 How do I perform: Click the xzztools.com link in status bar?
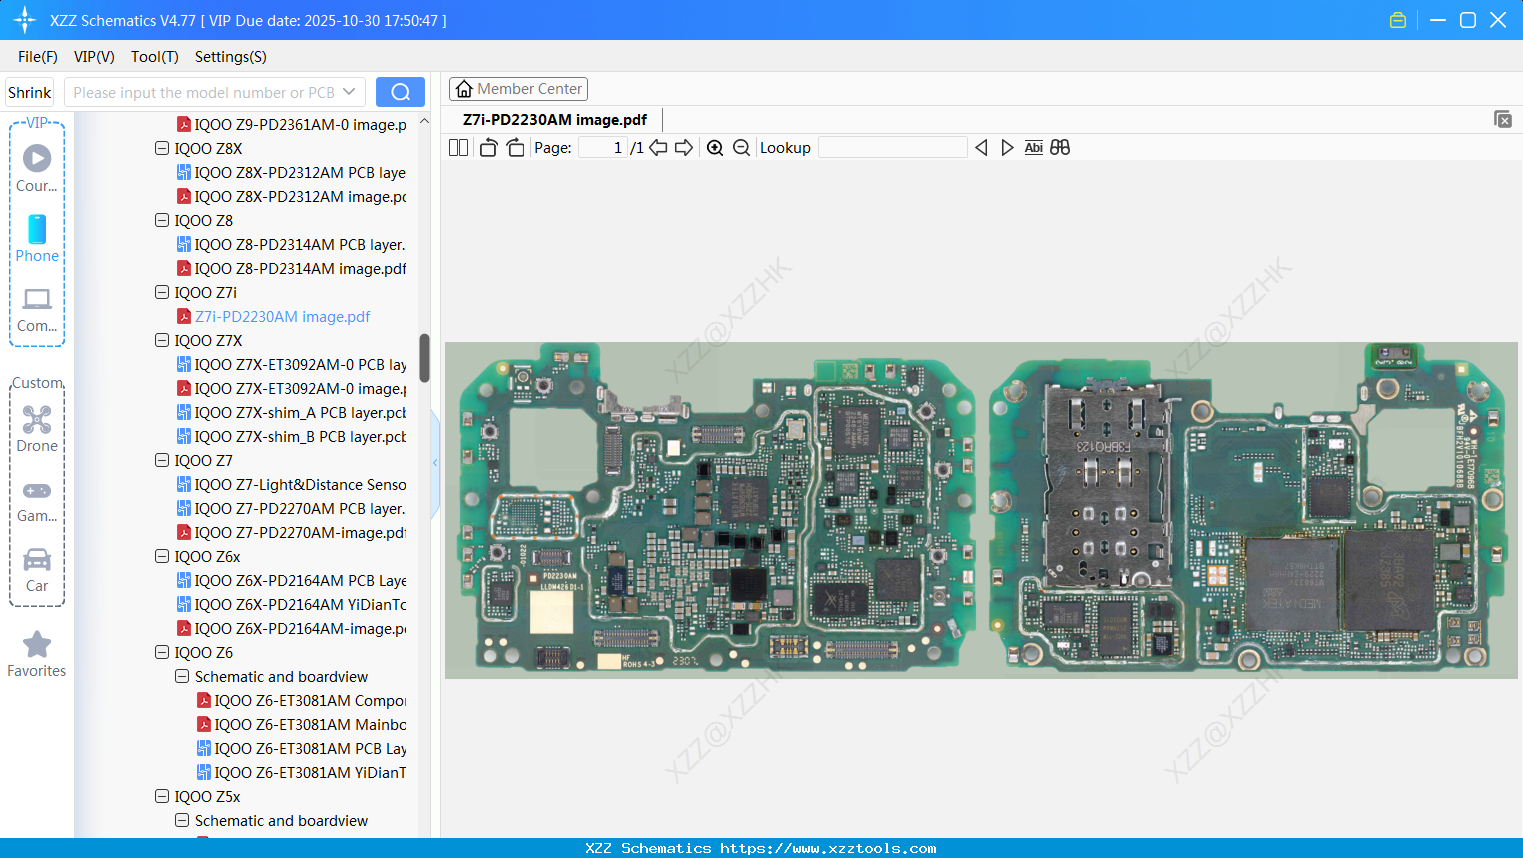point(828,848)
